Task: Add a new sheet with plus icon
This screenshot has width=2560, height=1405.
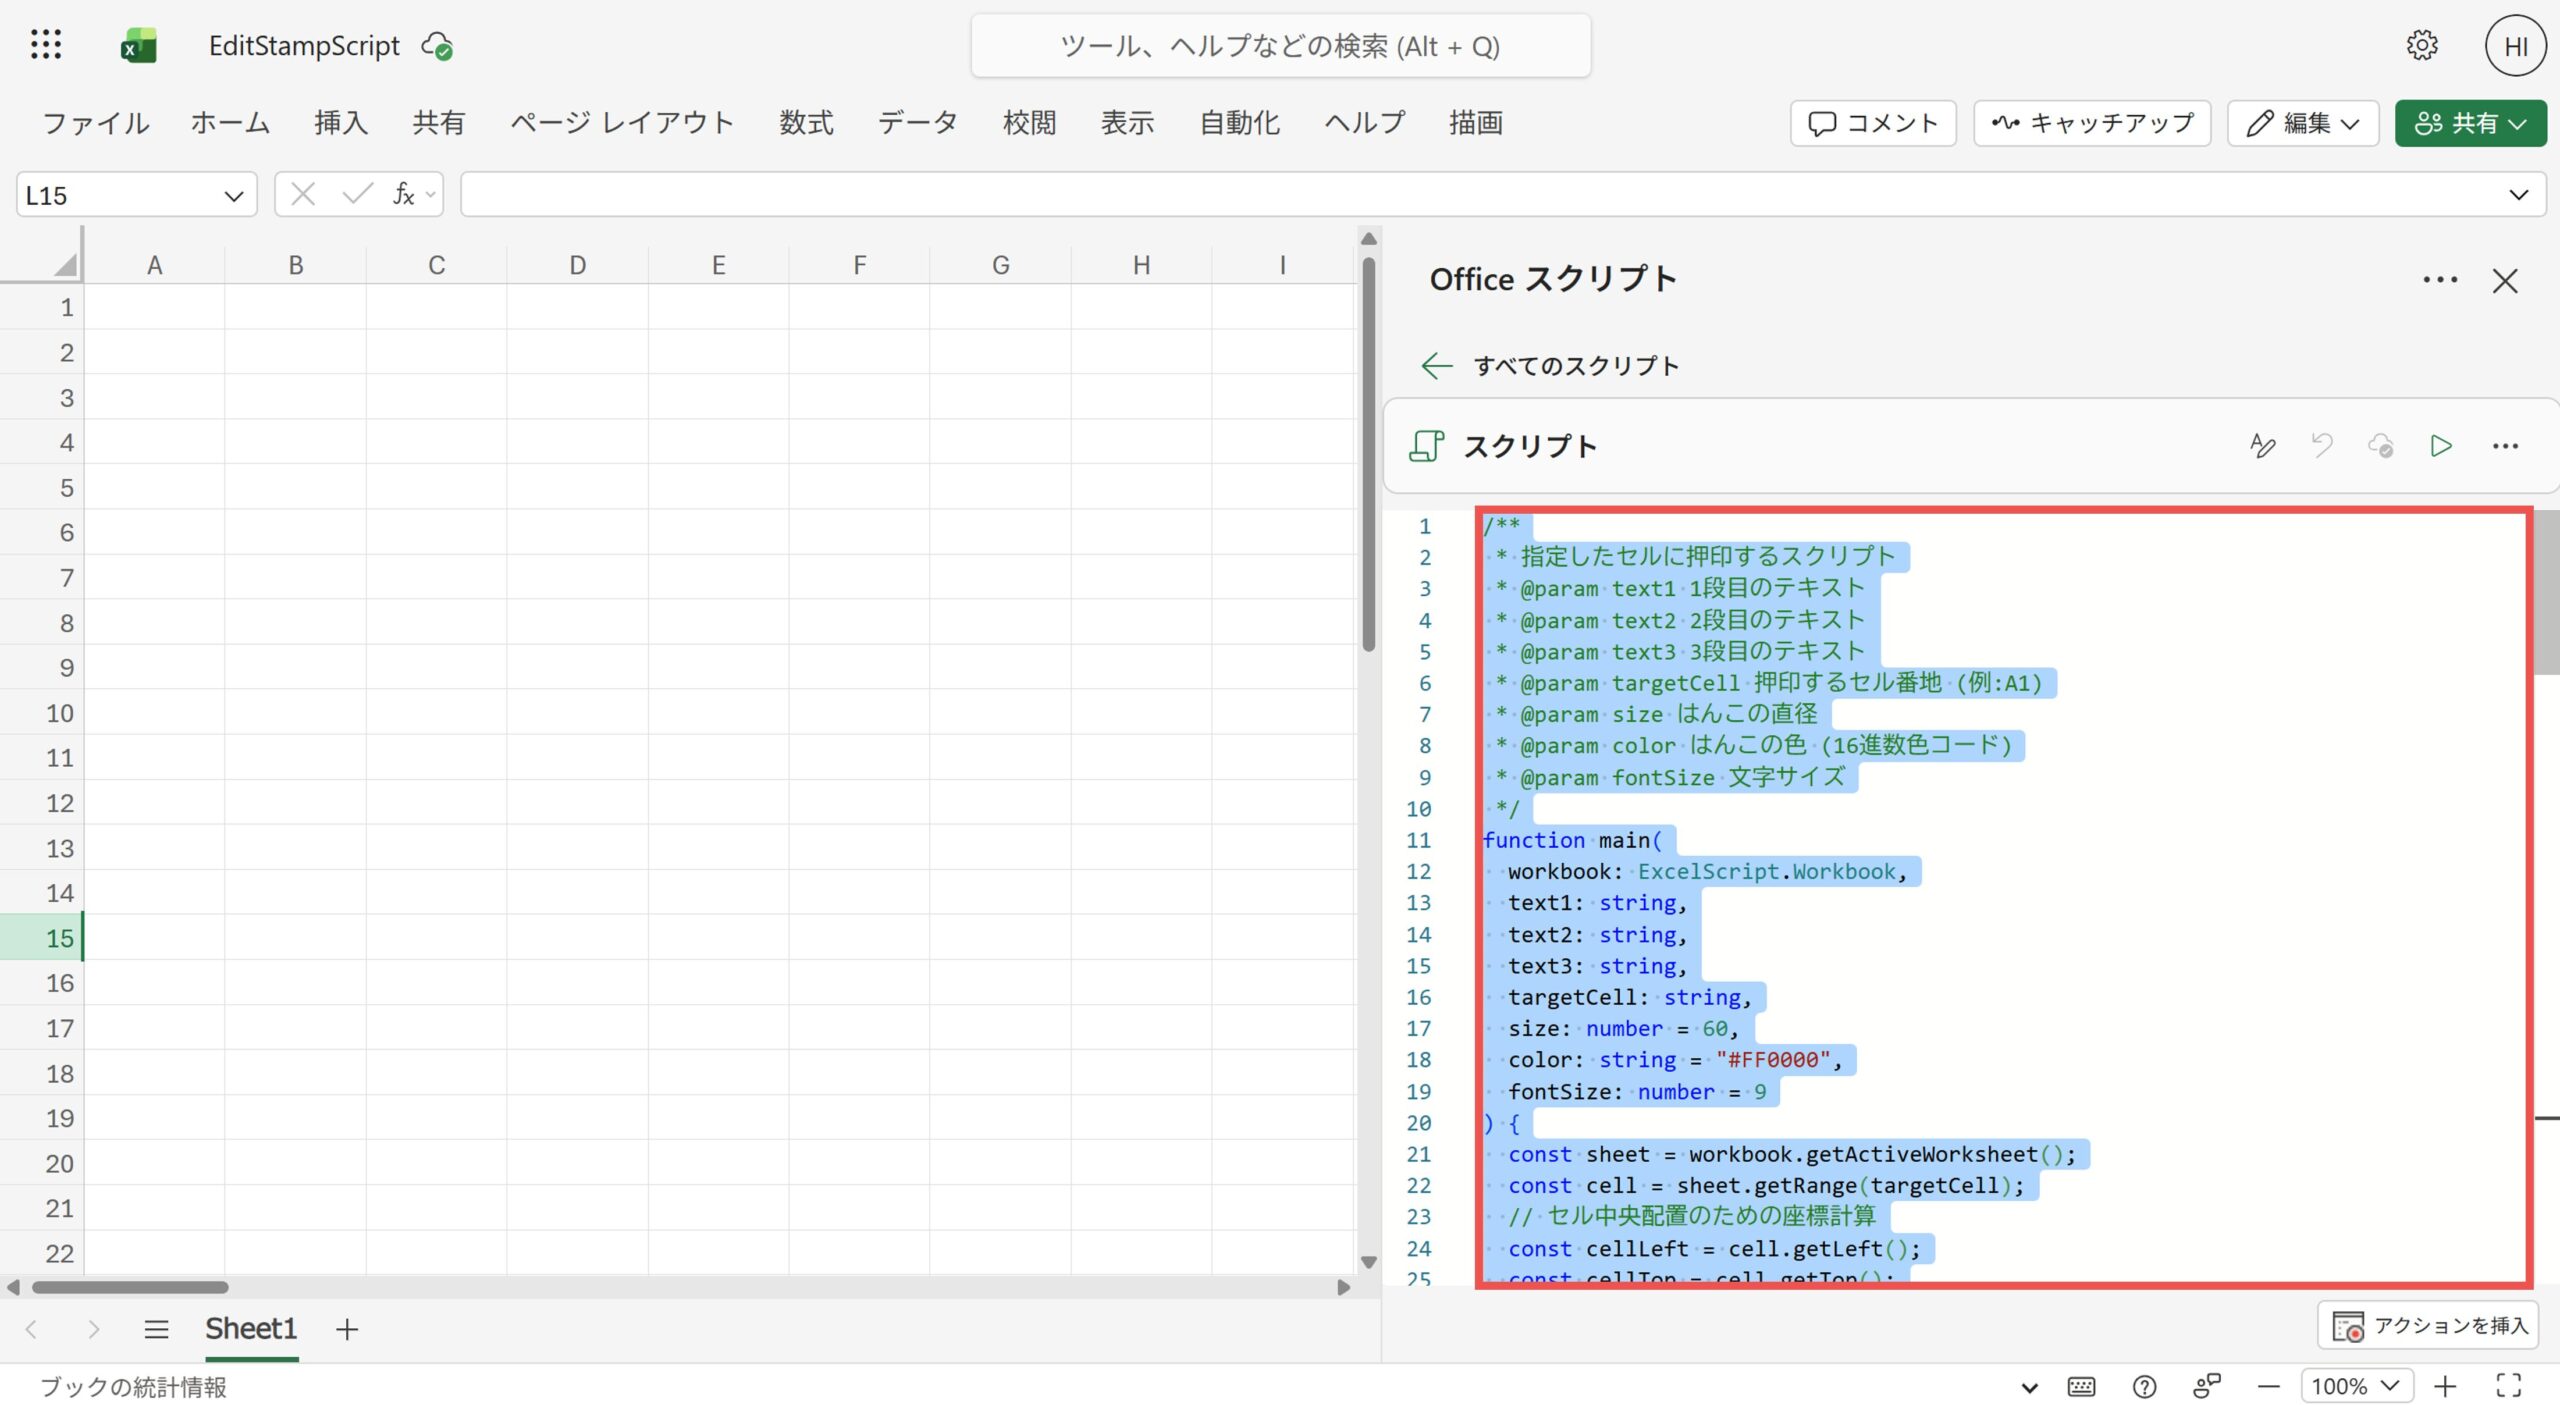Action: click(347, 1329)
